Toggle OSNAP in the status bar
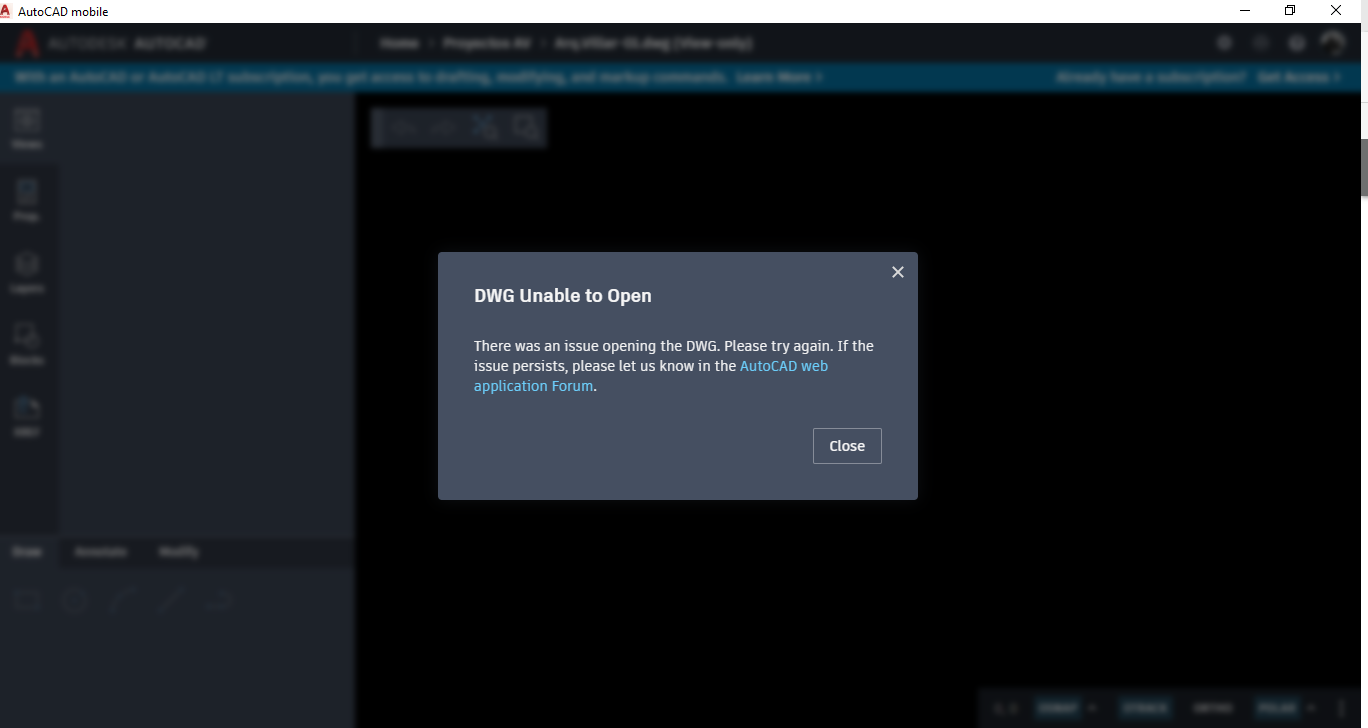Image resolution: width=1368 pixels, height=728 pixels. click(1058, 708)
